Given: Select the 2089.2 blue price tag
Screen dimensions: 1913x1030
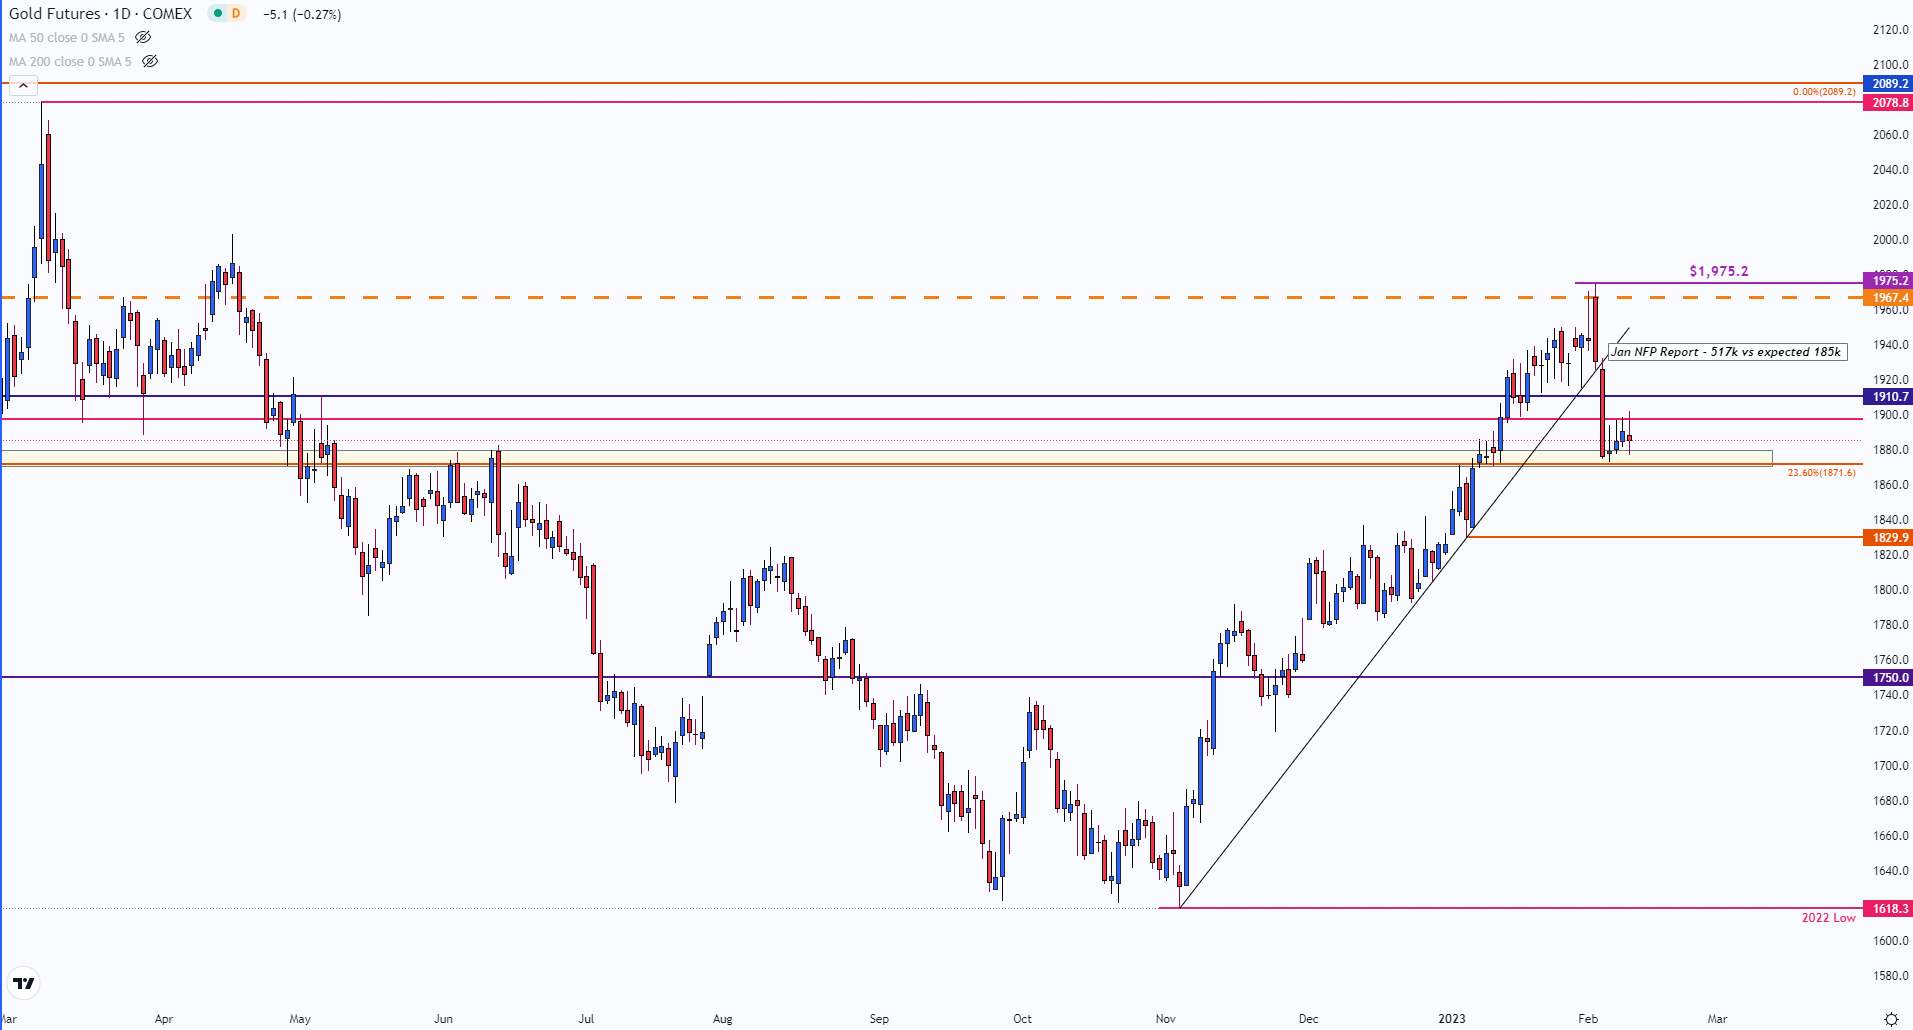Looking at the screenshot, I should pos(1889,84).
